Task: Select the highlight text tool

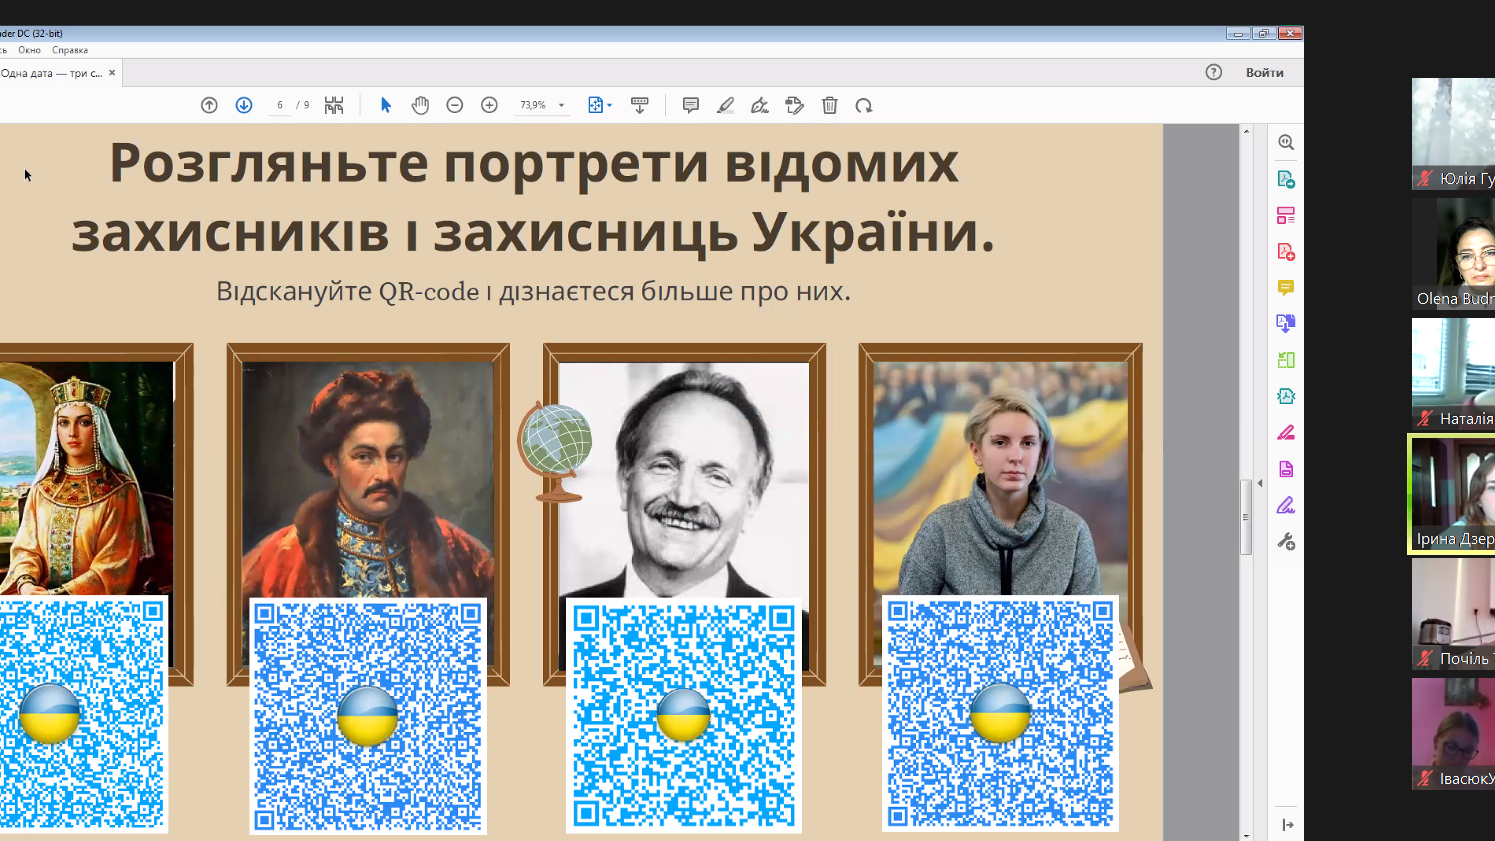Action: click(725, 105)
